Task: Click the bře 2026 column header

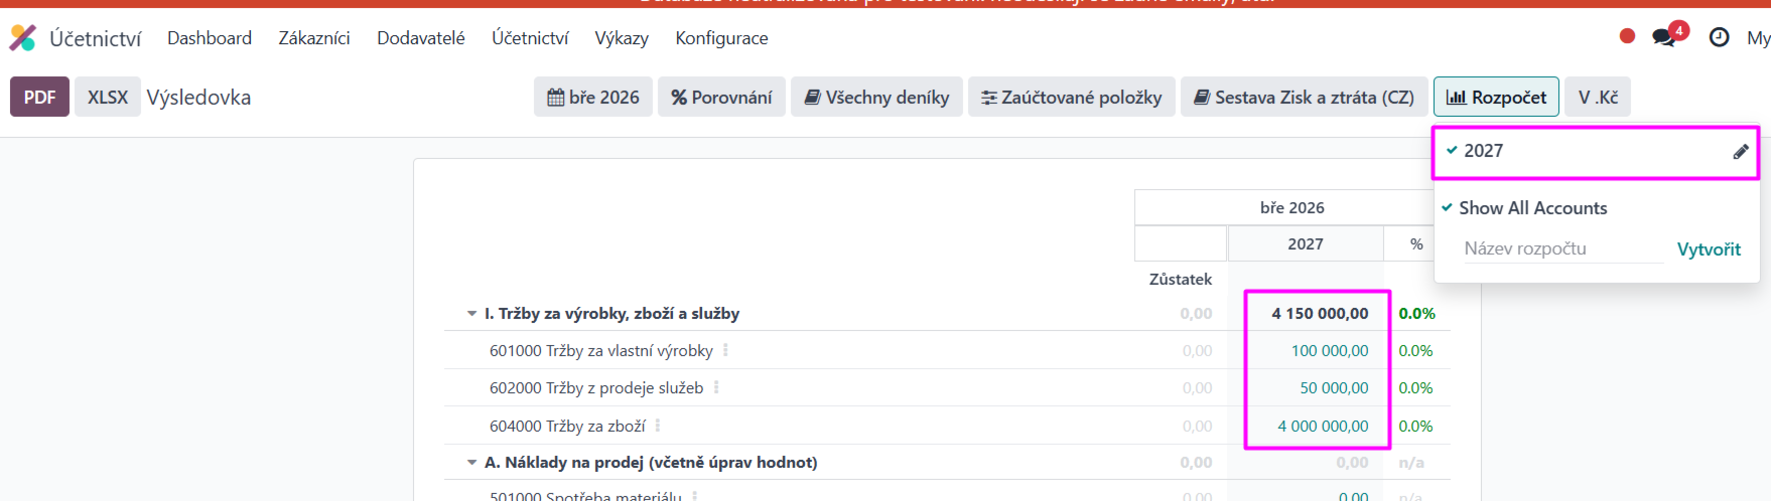Action: pos(1292,207)
